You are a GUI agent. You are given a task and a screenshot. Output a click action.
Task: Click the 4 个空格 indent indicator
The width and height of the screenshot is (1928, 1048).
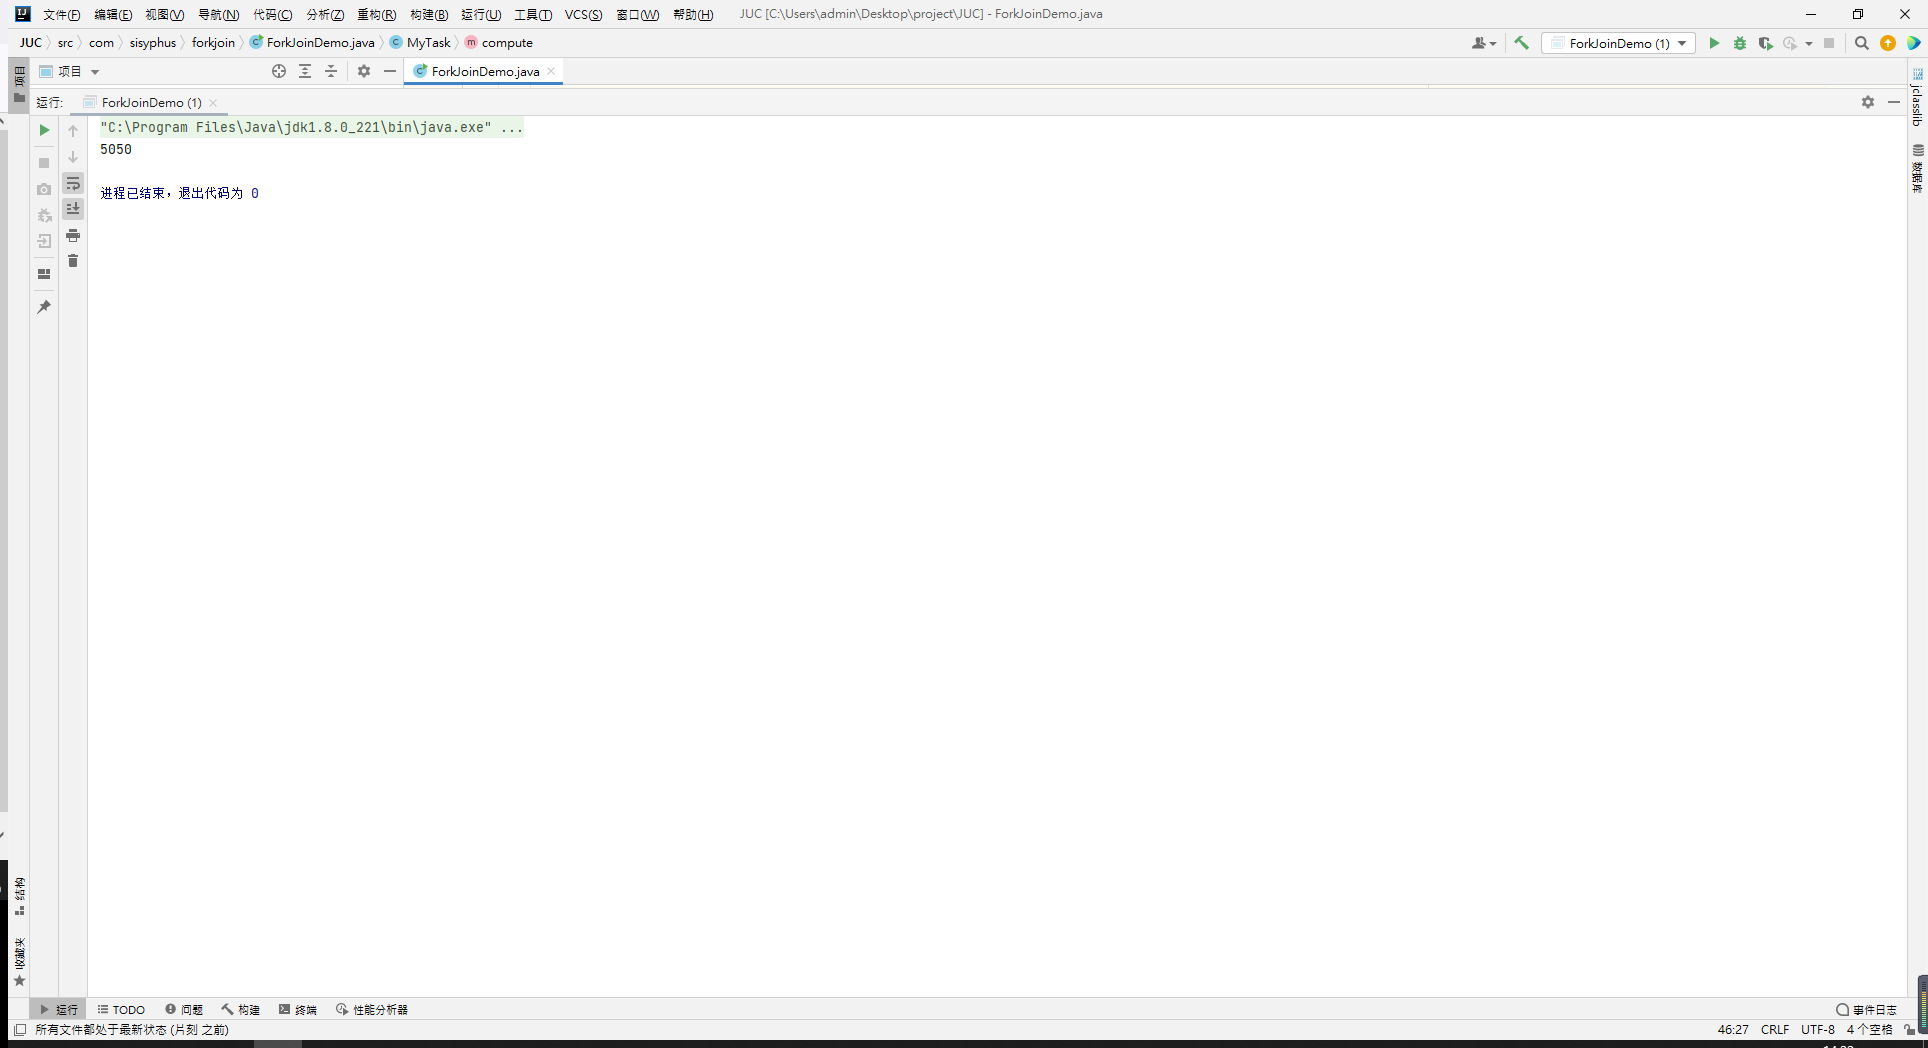[x=1869, y=1030]
